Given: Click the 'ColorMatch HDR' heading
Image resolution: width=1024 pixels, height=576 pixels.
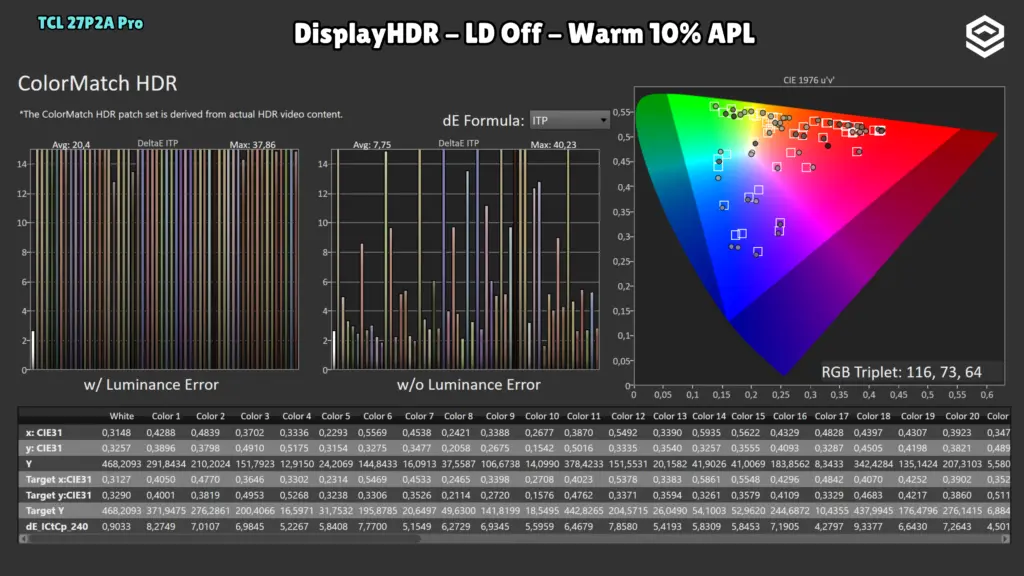Looking at the screenshot, I should coord(97,84).
